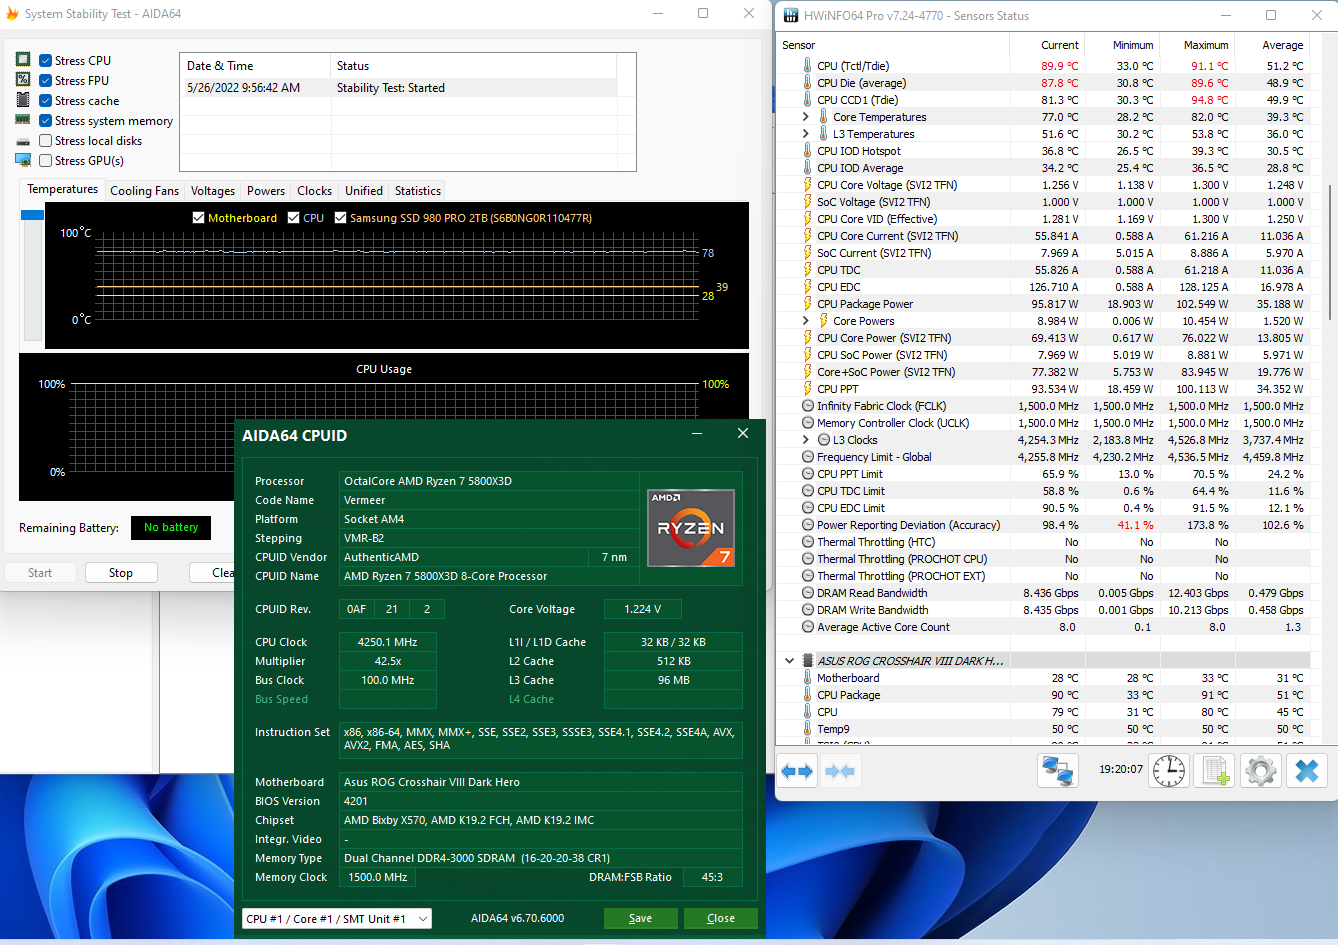1338x945 pixels.
Task: Switch to the Cooling Fans tab
Action: tap(144, 191)
